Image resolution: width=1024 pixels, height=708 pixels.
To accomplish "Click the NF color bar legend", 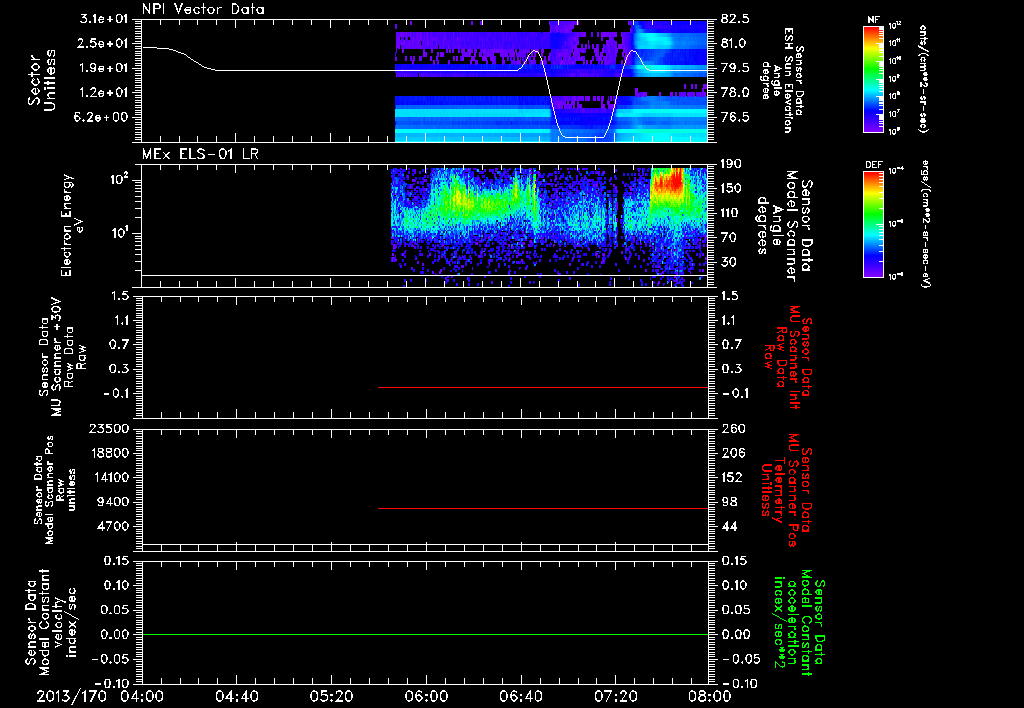I will coord(873,78).
